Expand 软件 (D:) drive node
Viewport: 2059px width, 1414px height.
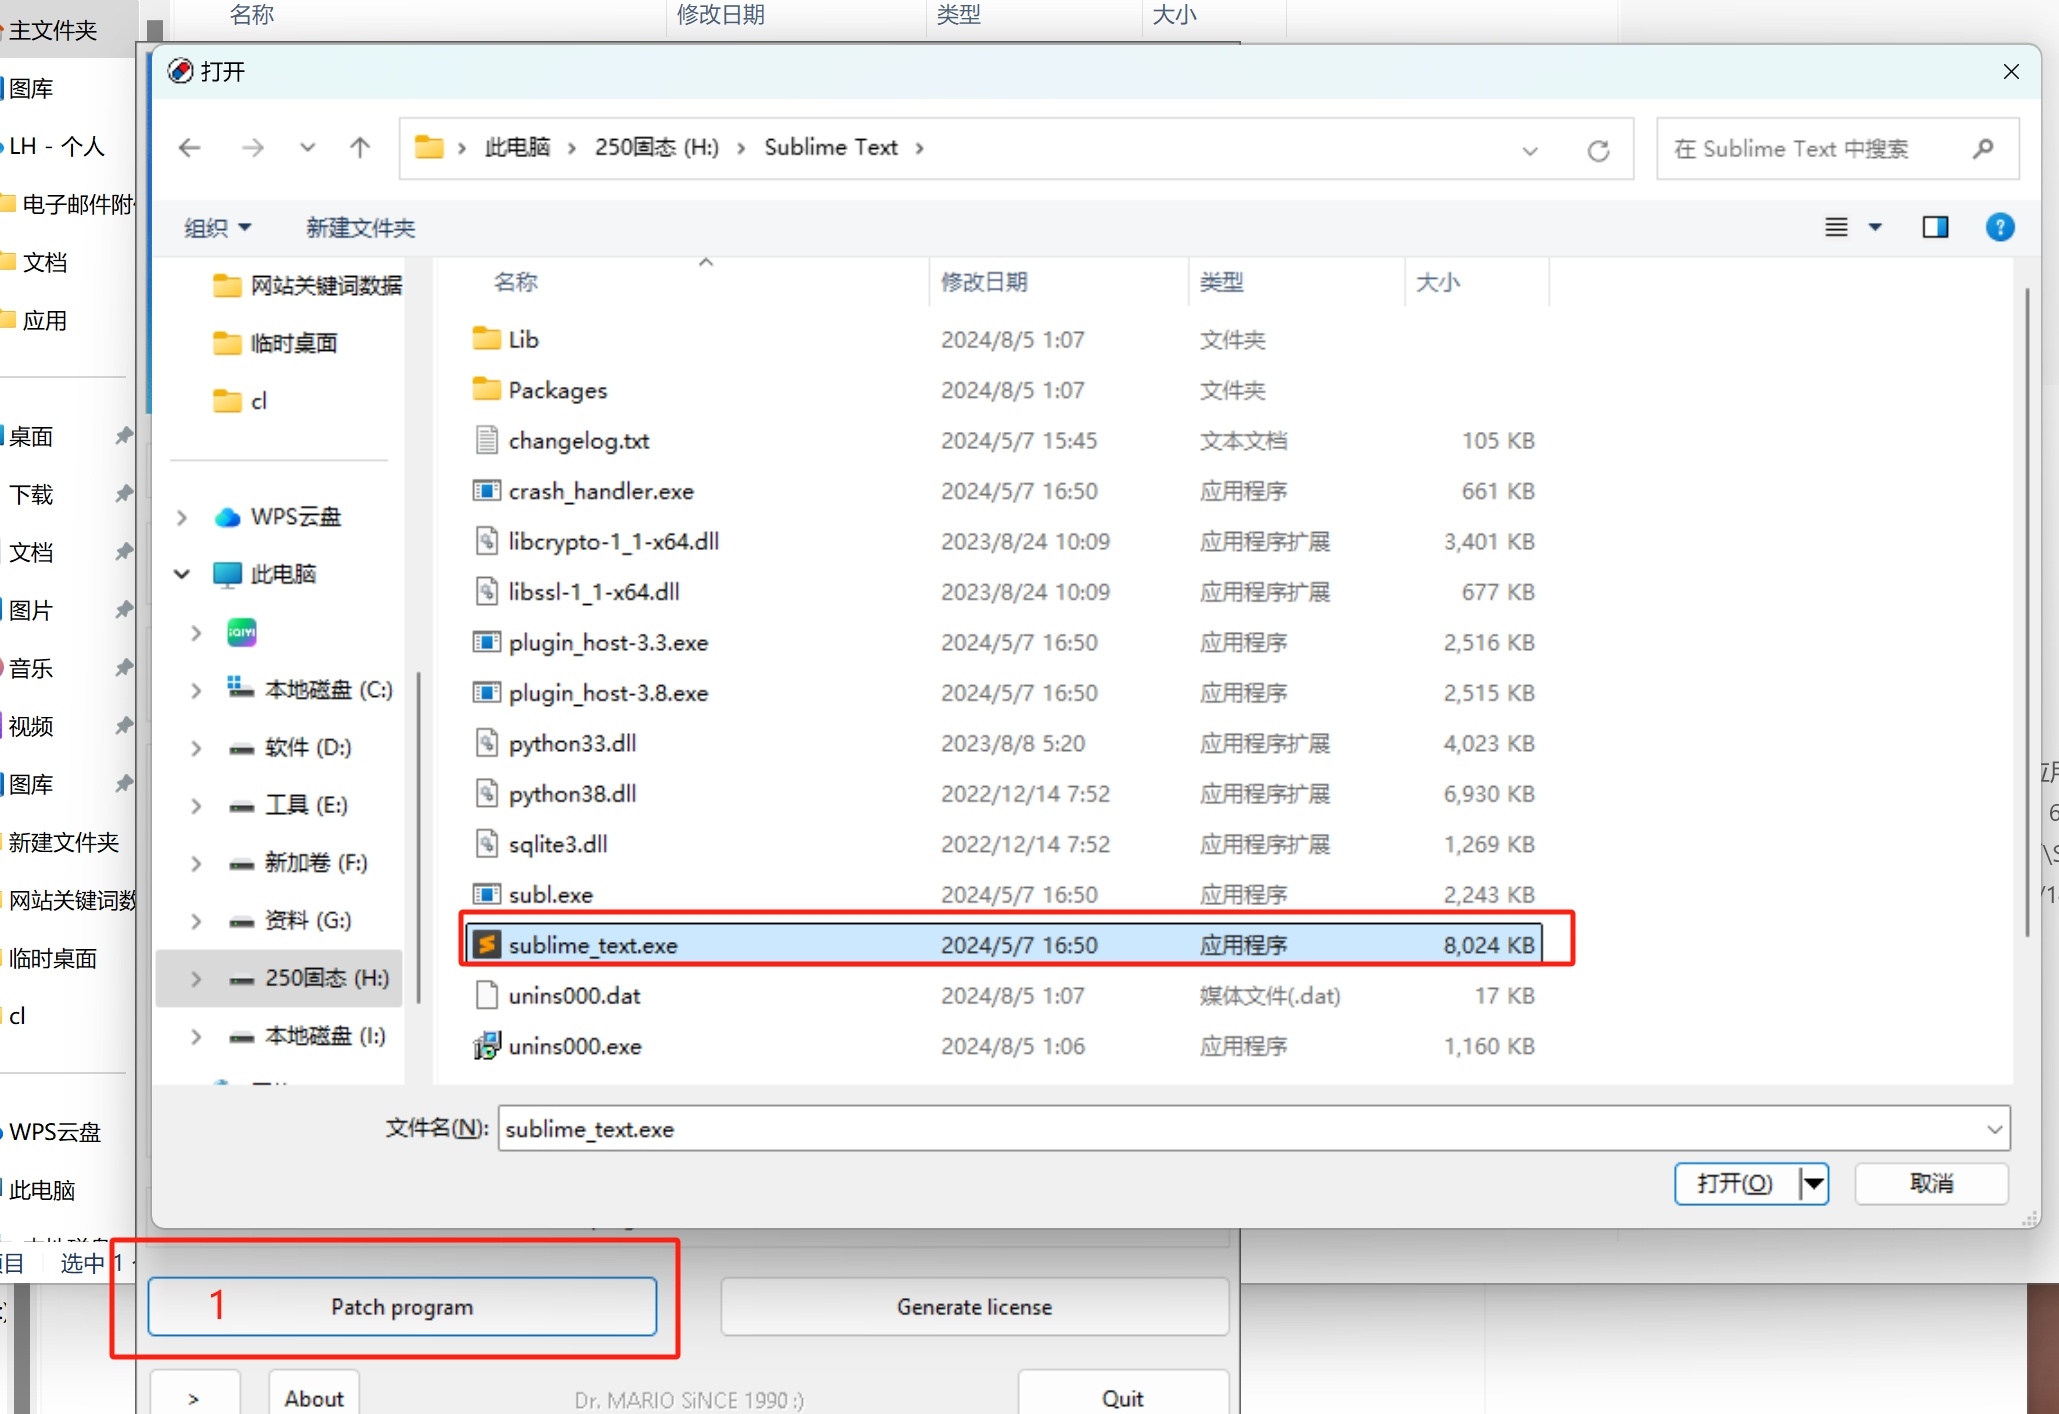196,748
